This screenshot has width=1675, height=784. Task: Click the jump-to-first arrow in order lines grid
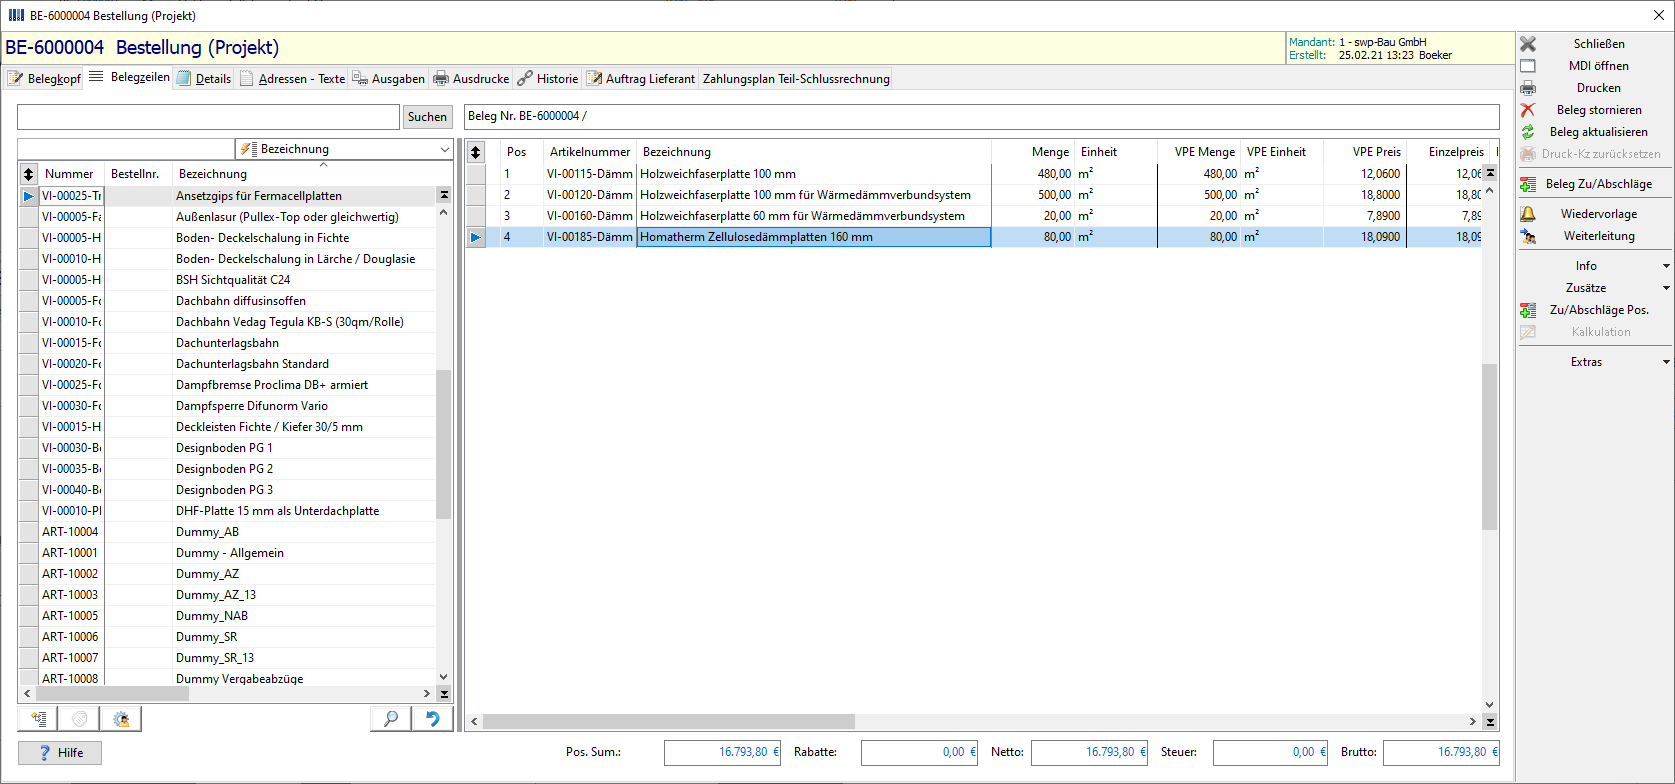(1490, 173)
